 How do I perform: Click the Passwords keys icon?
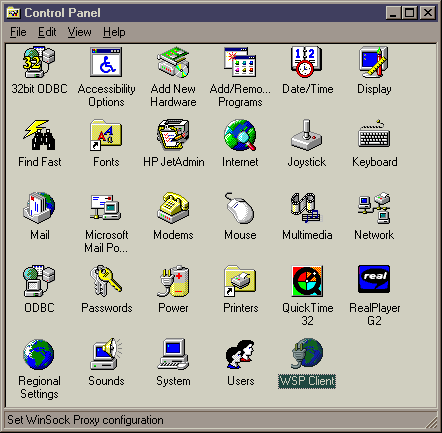106,281
